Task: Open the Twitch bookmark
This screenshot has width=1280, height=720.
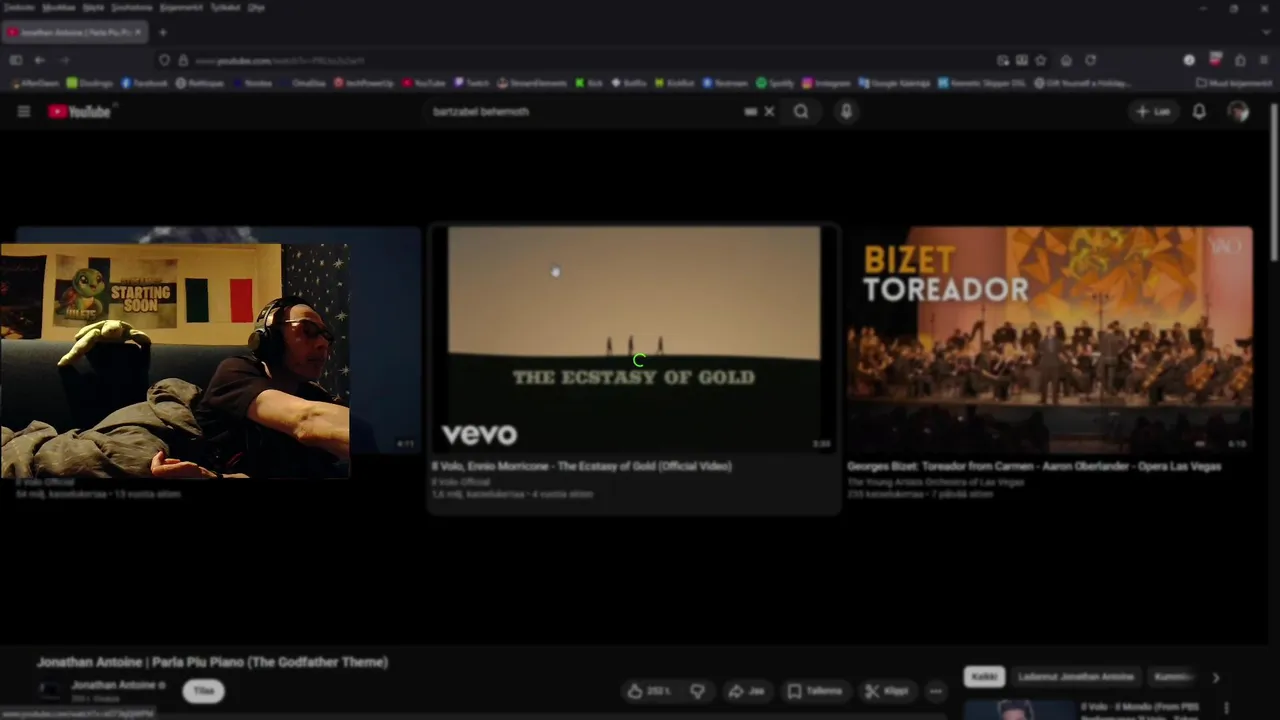Action: point(473,83)
